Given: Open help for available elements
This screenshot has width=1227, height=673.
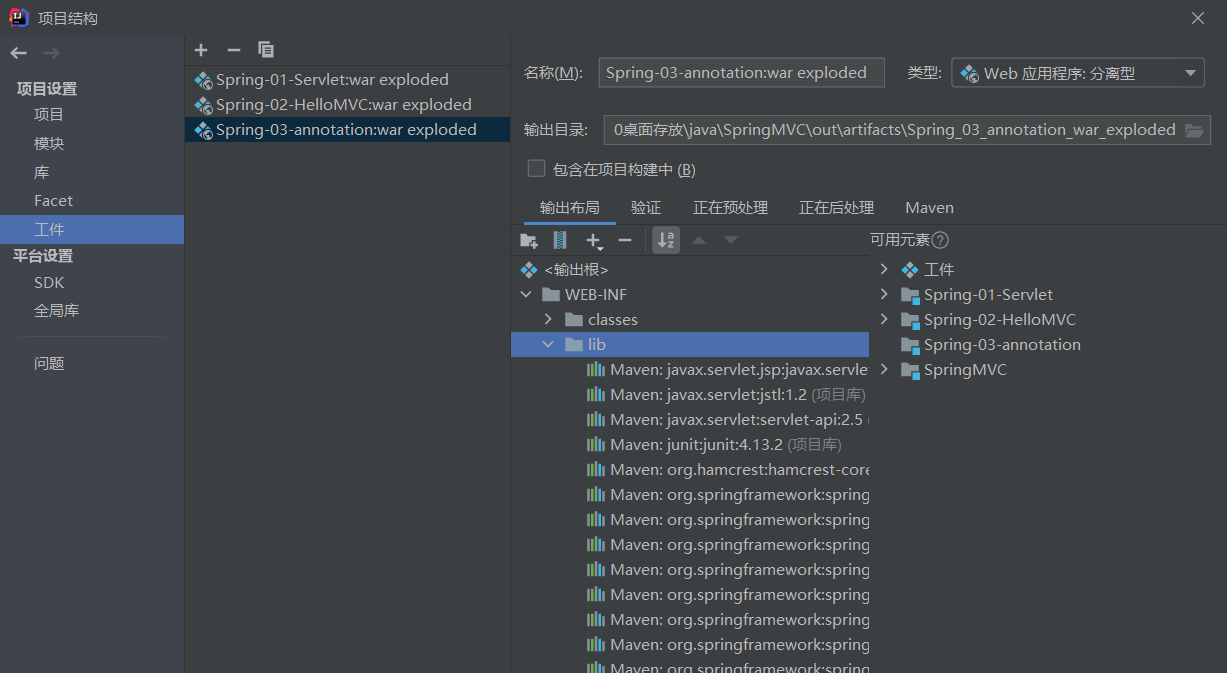Looking at the screenshot, I should 940,240.
